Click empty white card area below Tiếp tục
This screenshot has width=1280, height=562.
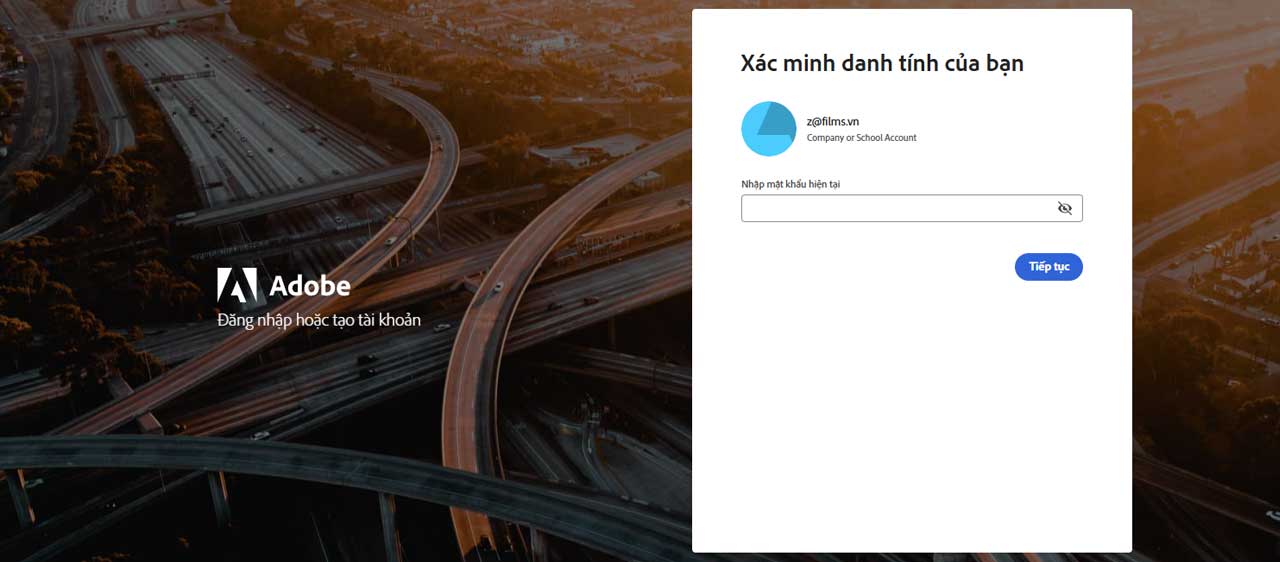pos(910,420)
